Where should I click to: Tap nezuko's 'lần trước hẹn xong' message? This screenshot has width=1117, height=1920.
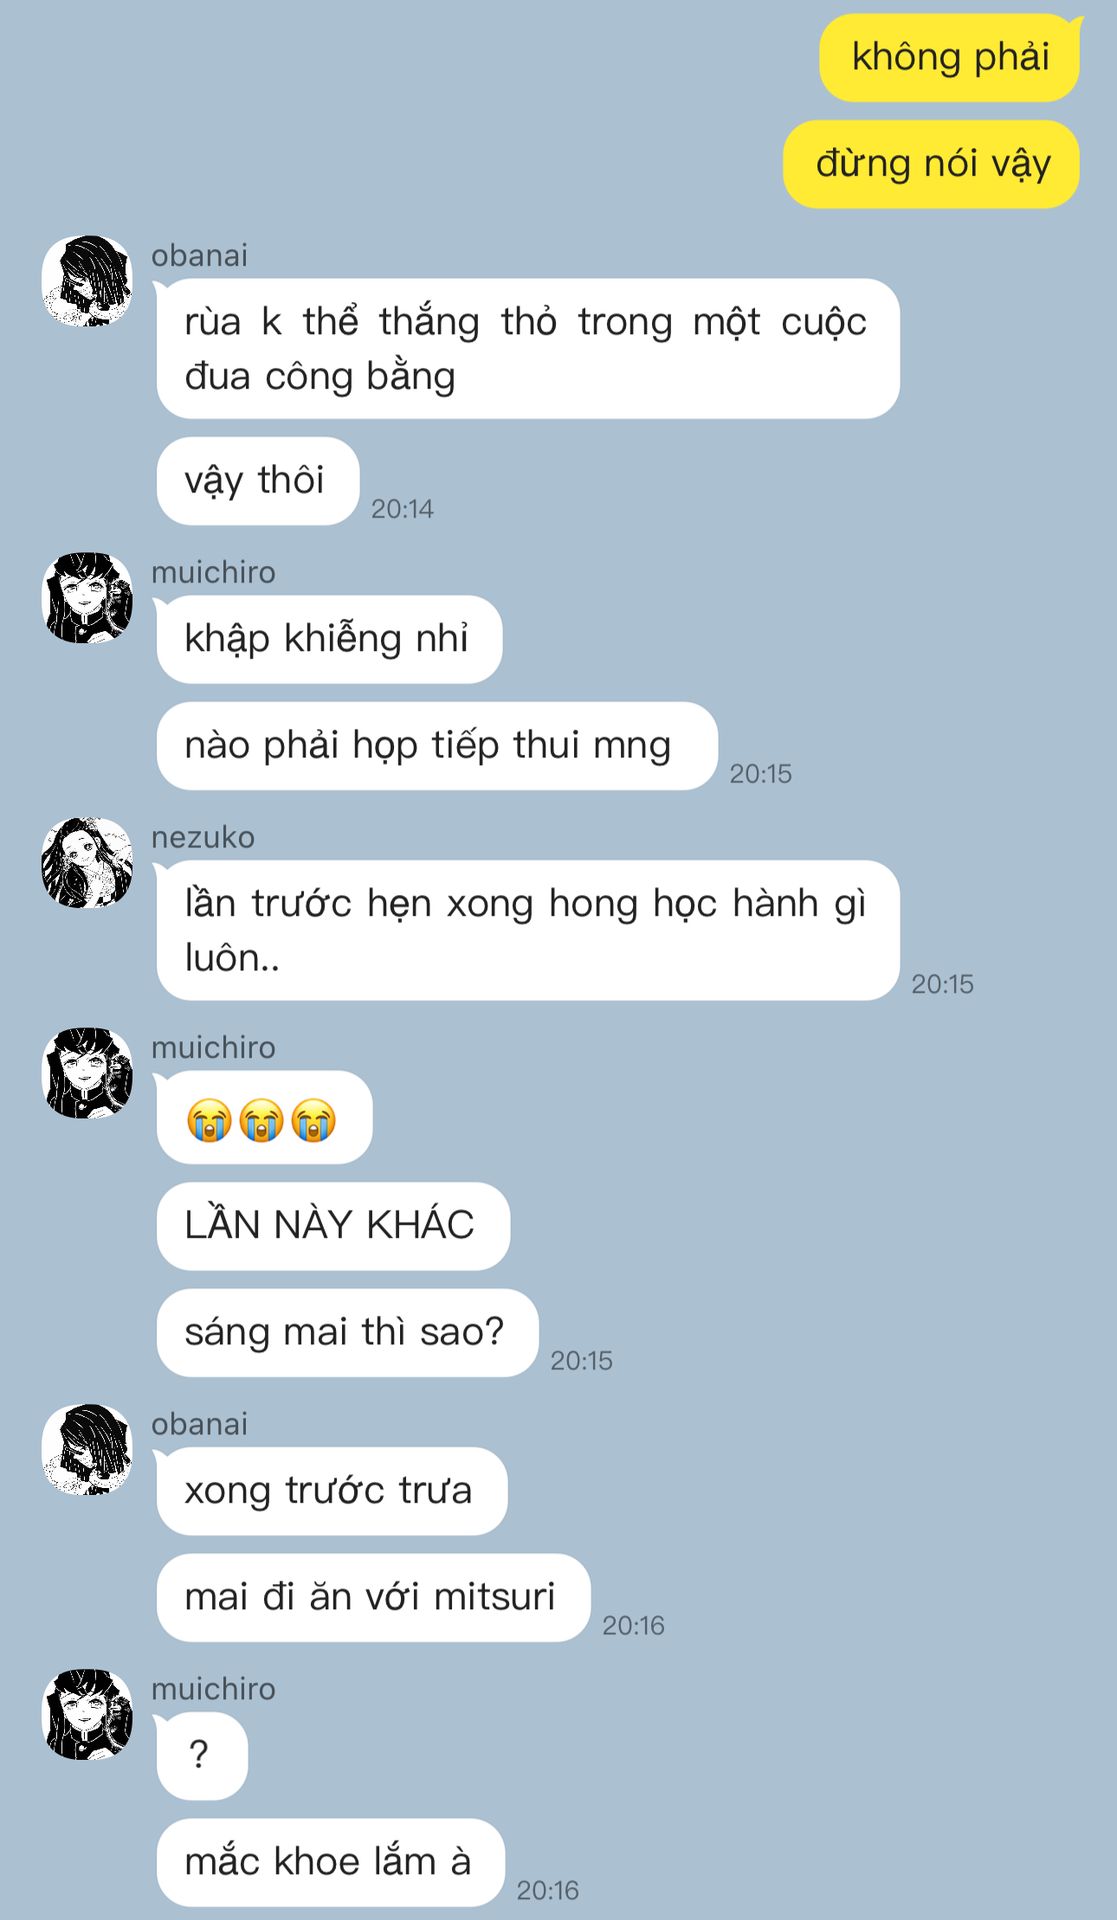coord(528,931)
